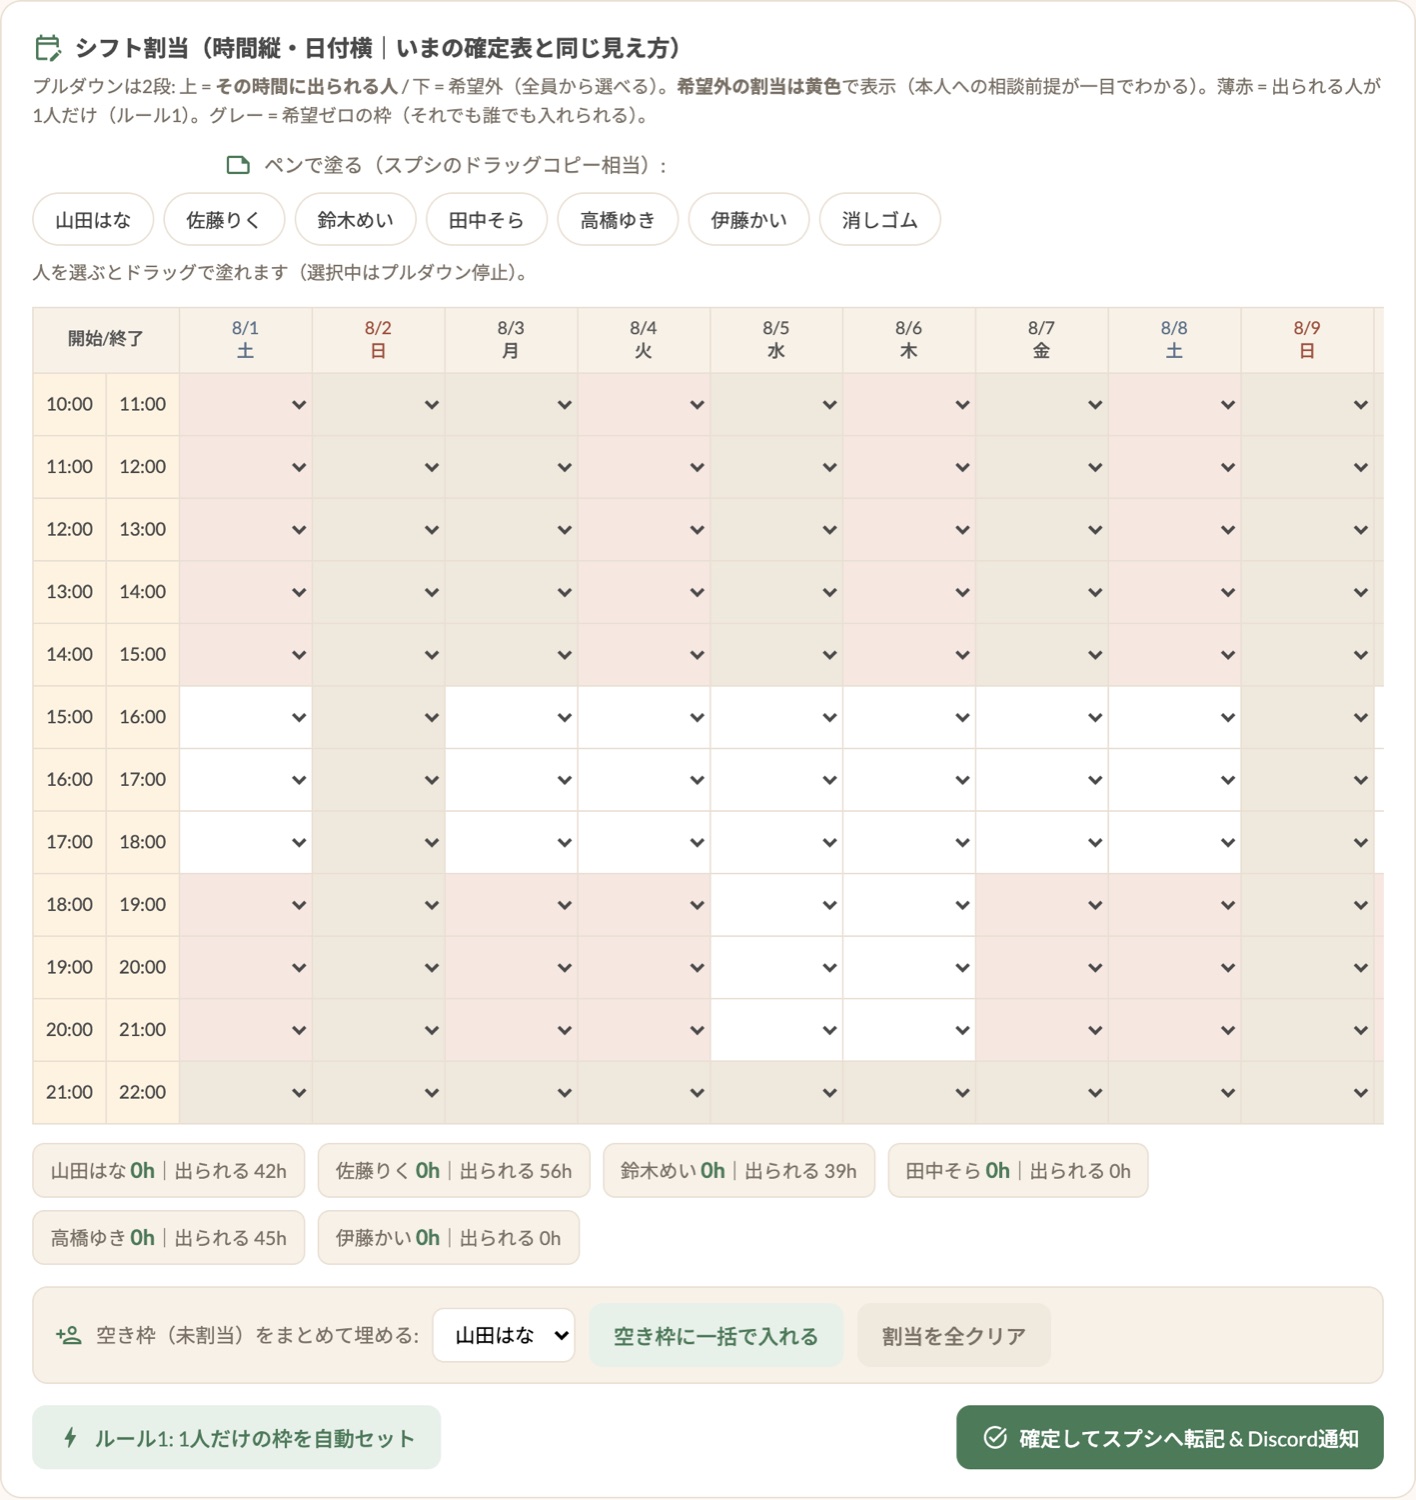
Task: Click 伊藤かい 0h 出られる 0h summary chip
Action: 448,1238
